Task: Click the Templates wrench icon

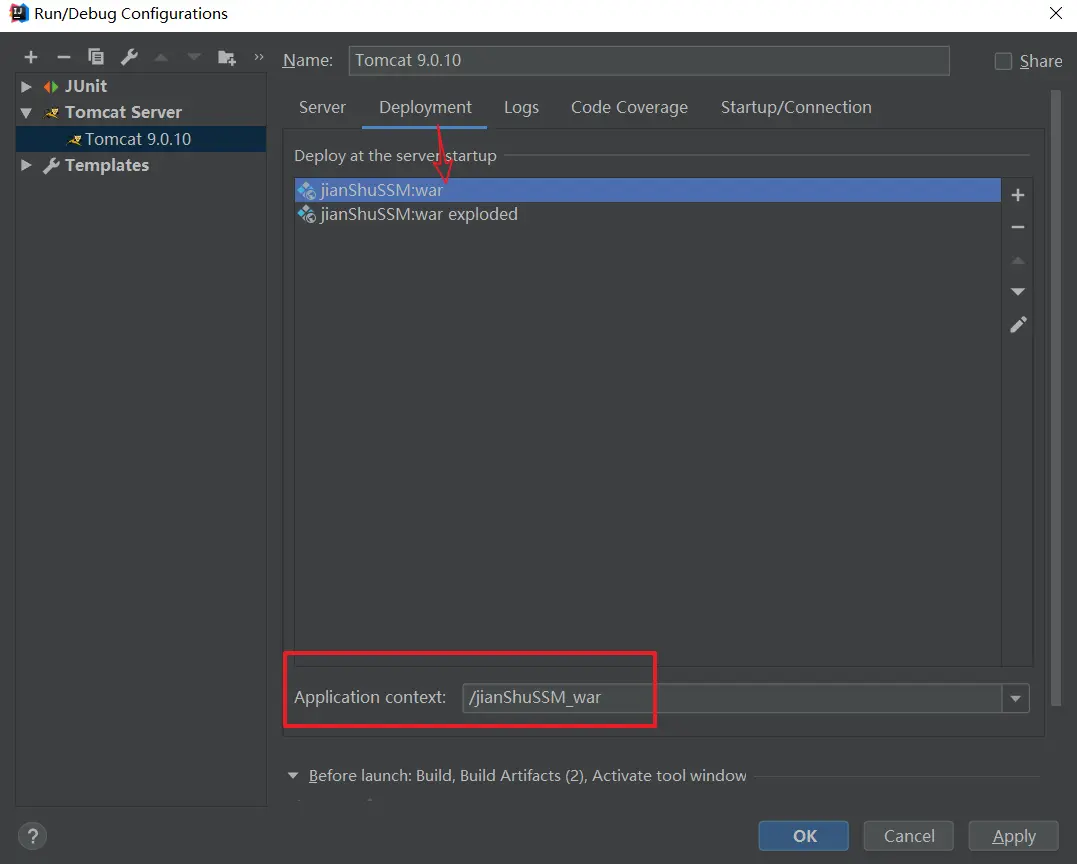Action: [x=51, y=166]
